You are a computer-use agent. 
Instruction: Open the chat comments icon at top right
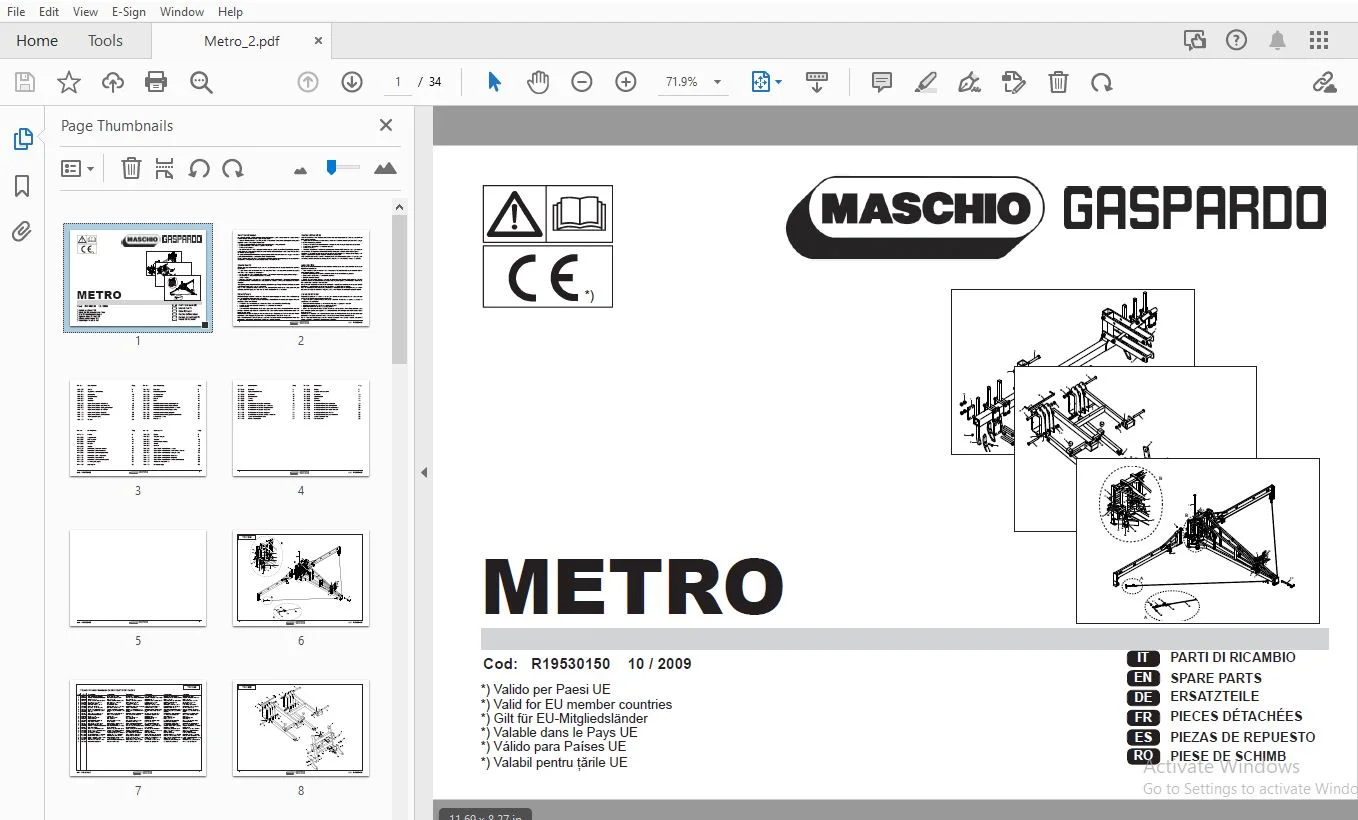(x=1194, y=40)
